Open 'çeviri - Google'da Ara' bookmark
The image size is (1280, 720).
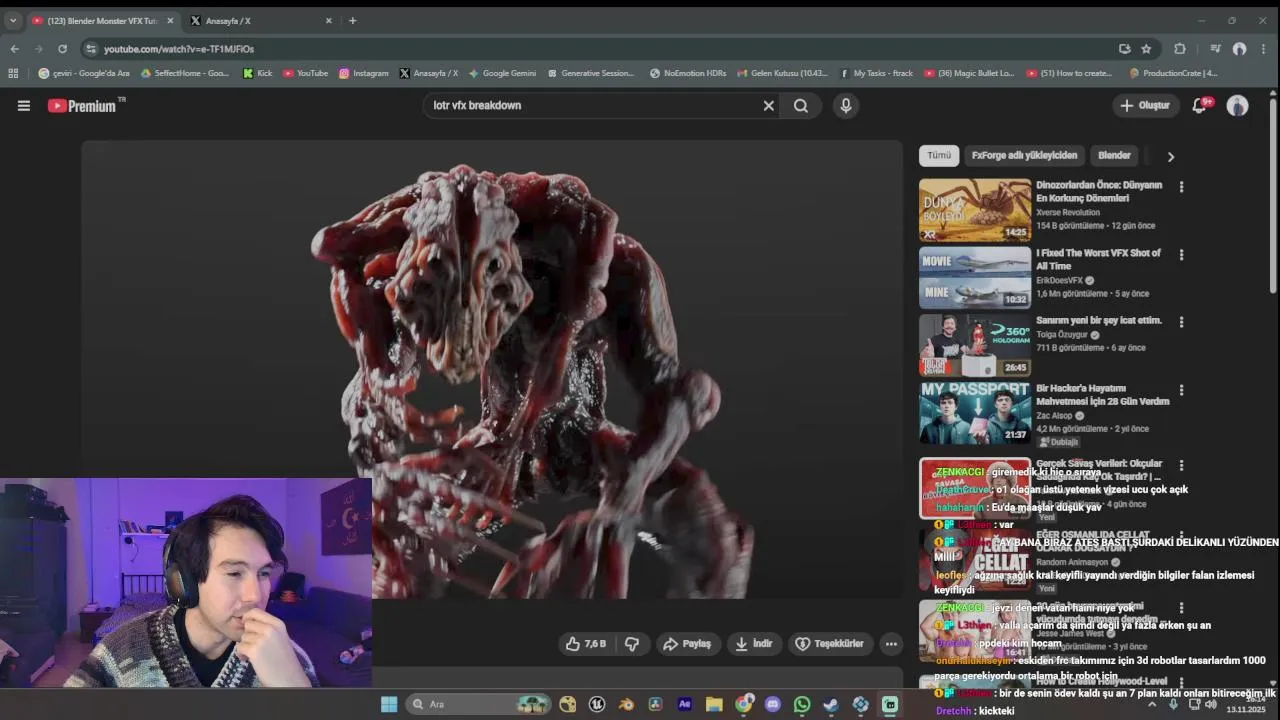click(84, 73)
